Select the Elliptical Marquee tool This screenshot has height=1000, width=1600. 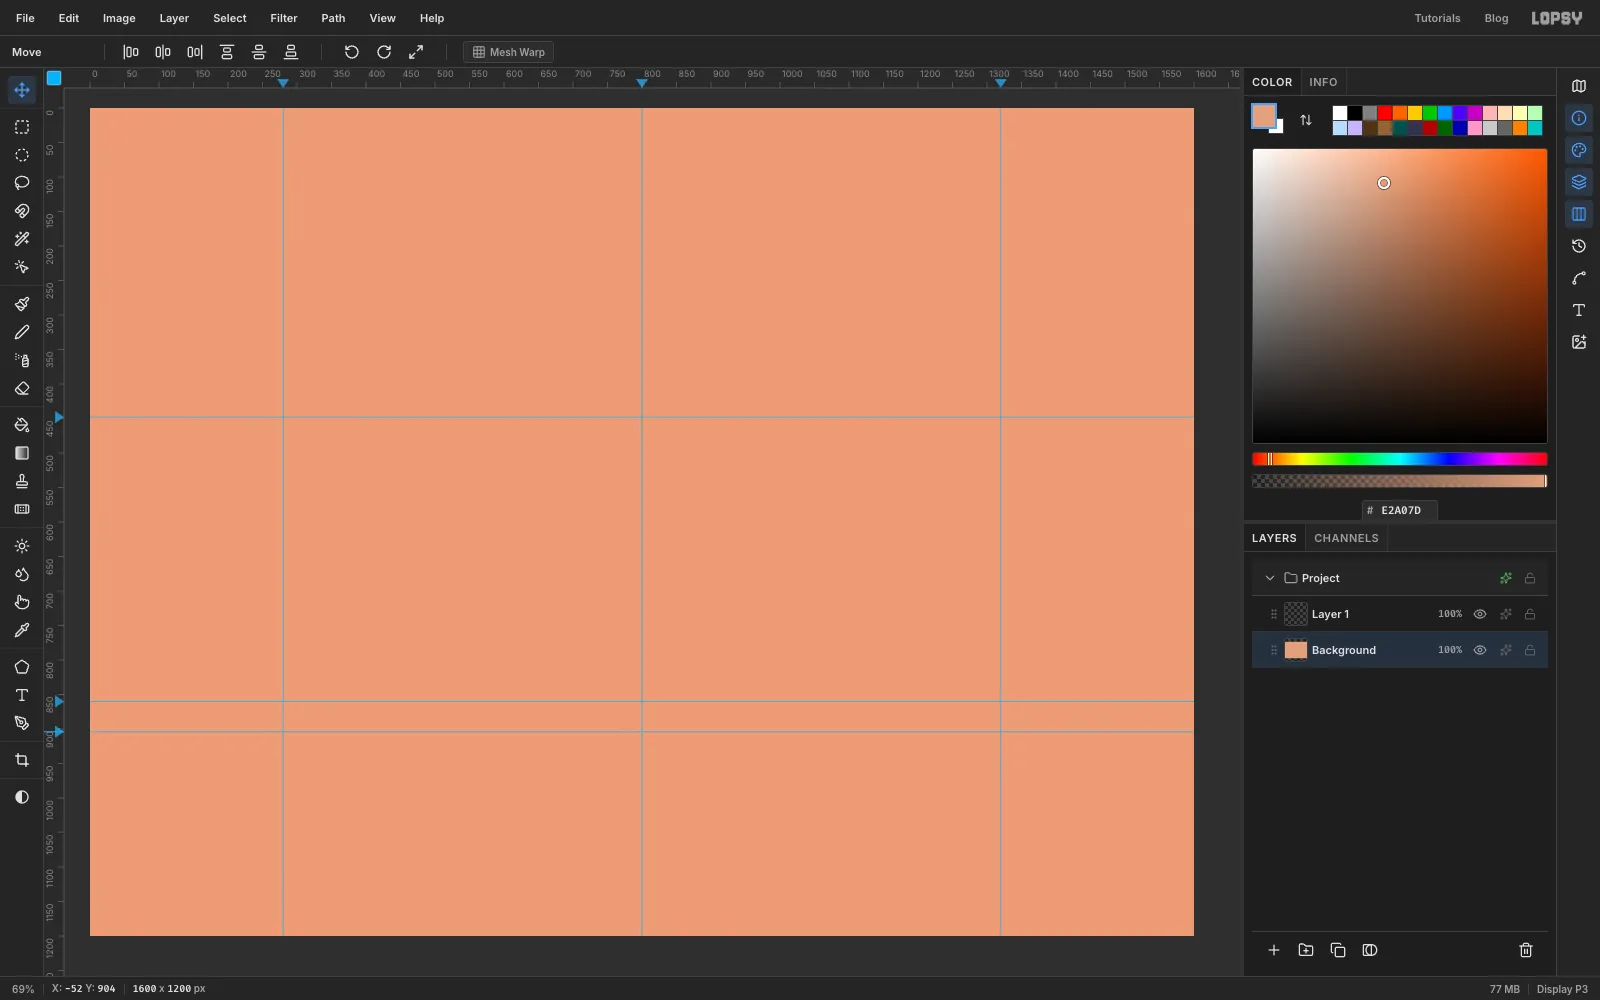tap(22, 155)
